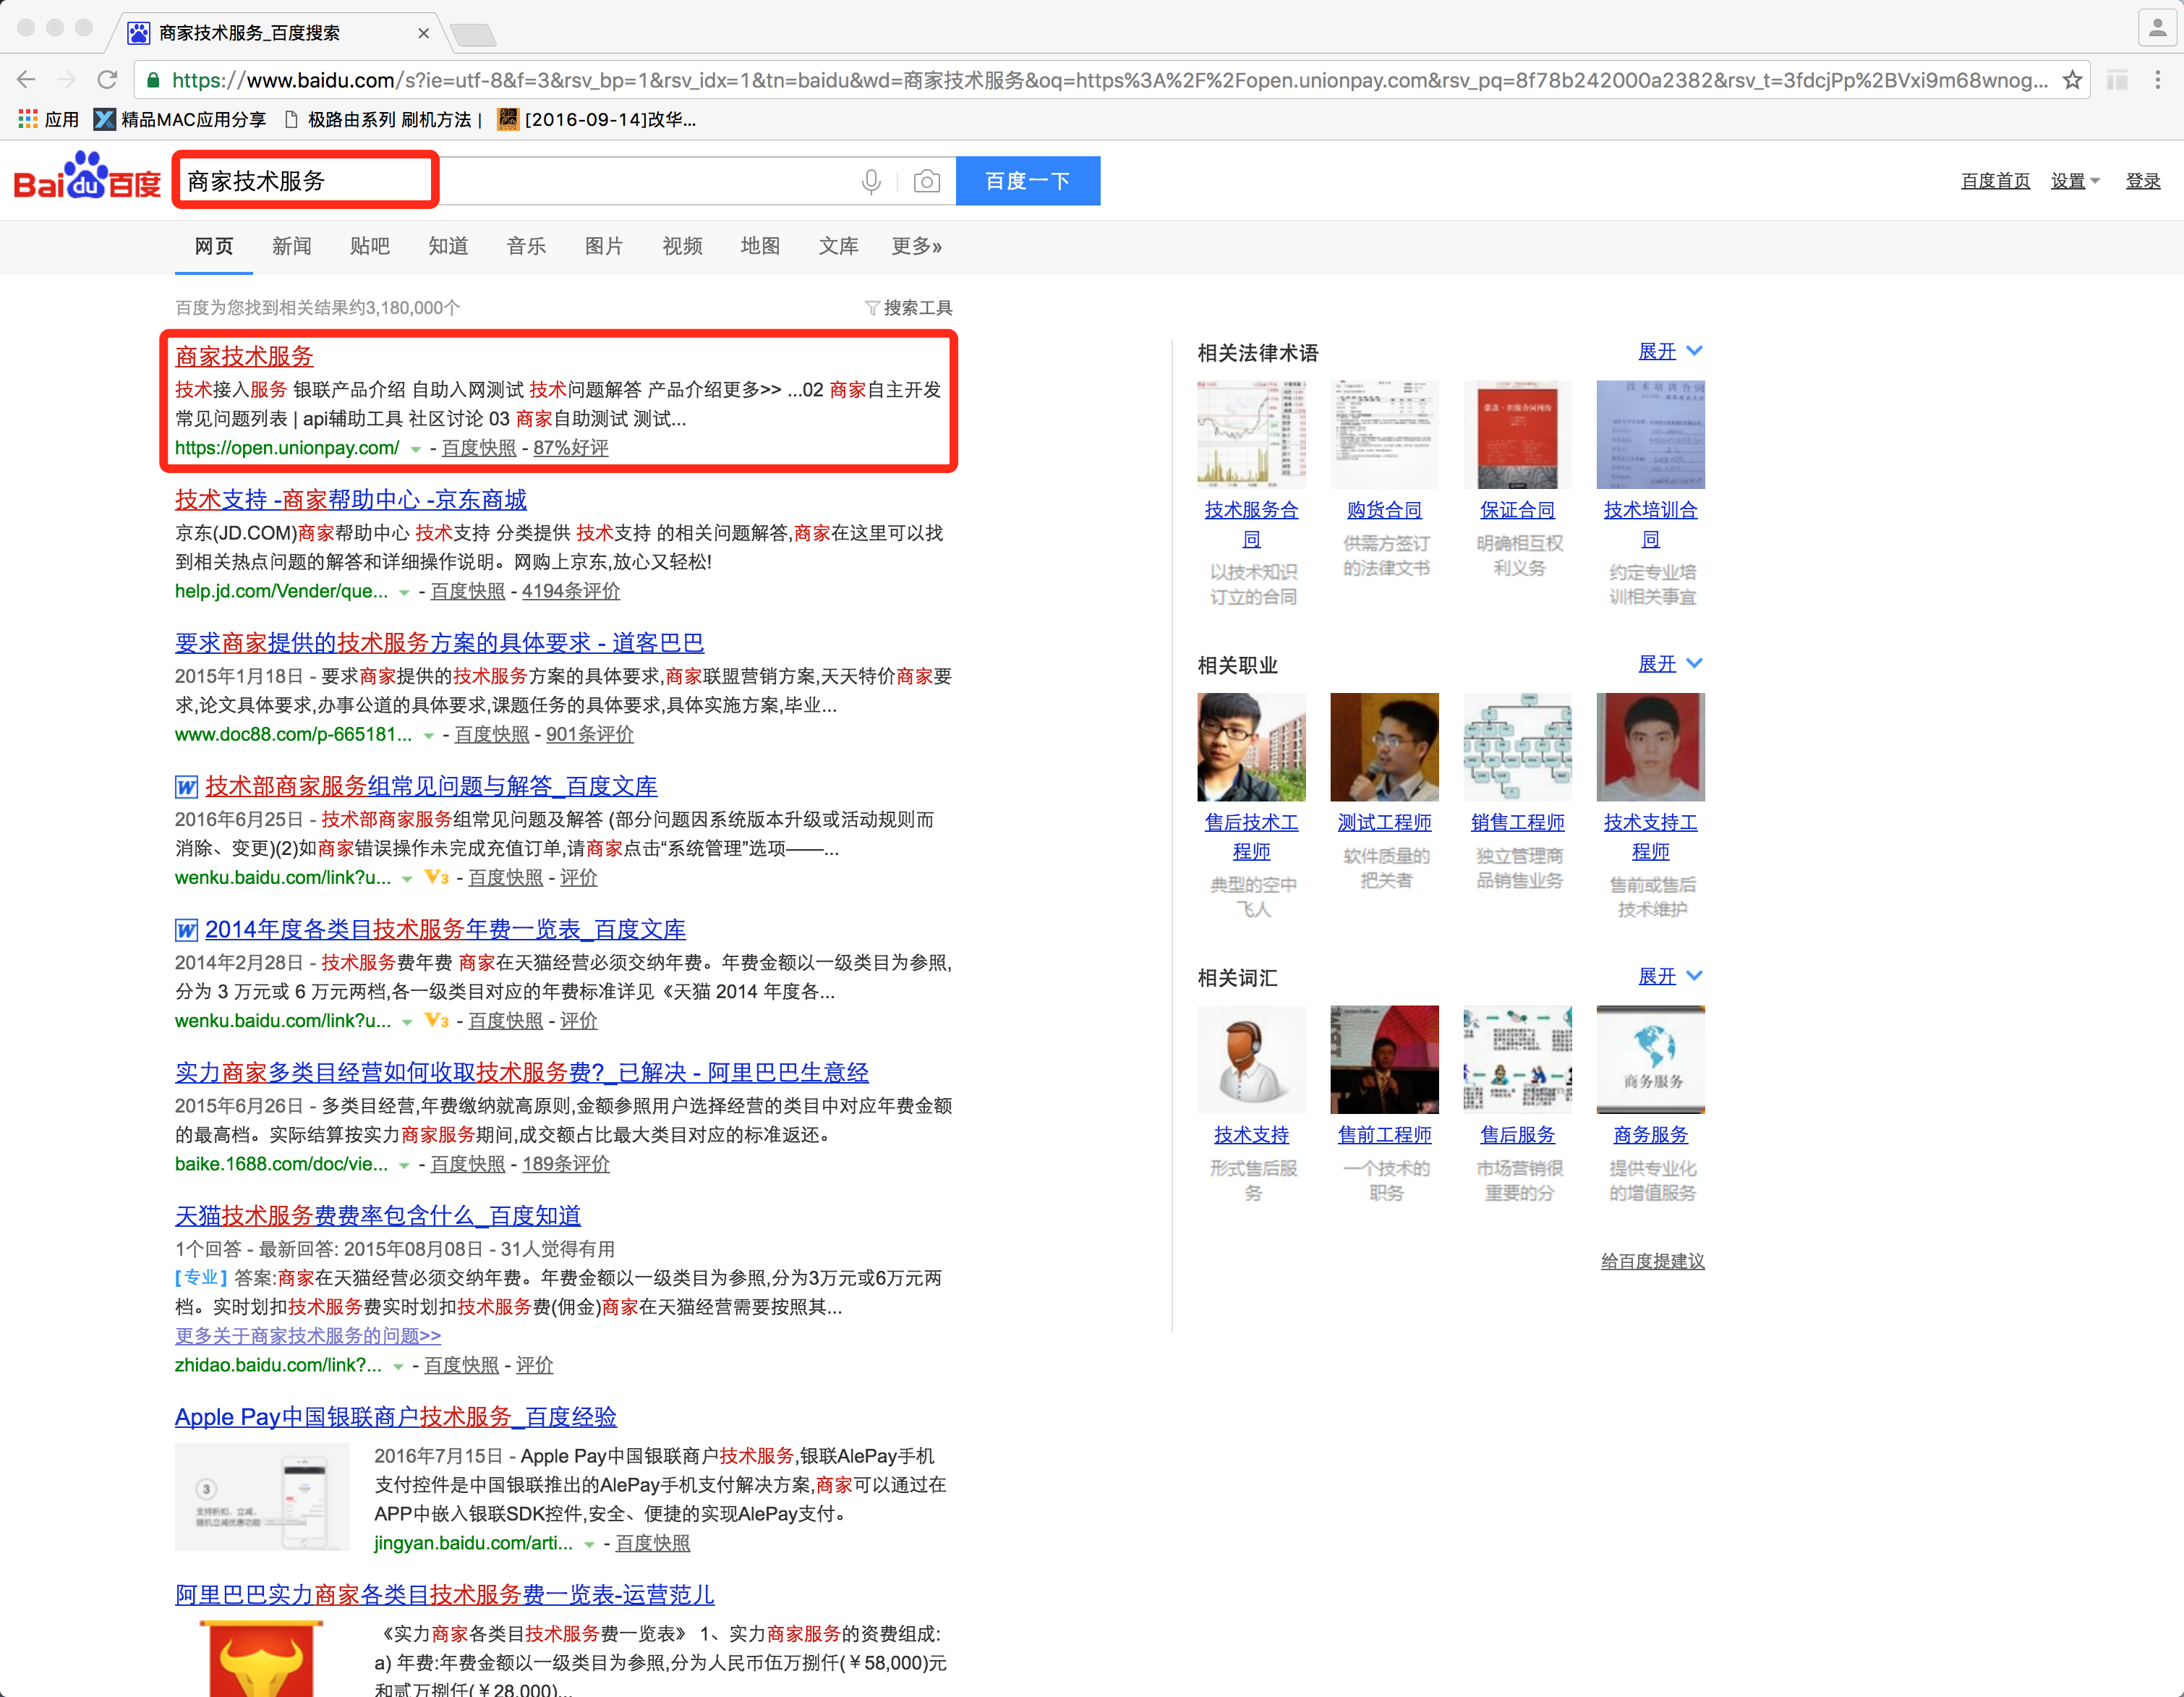This screenshot has height=1697, width=2184.
Task: Click the microphone voice search icon
Action: [x=871, y=181]
